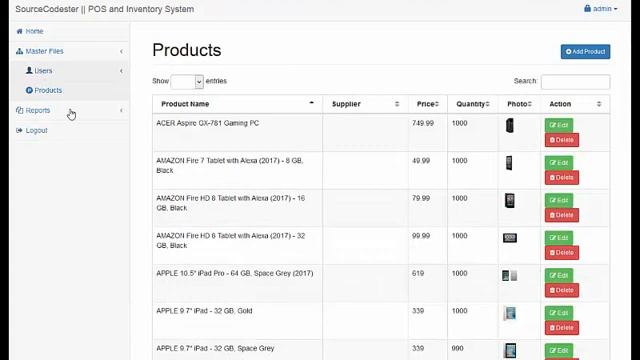The height and width of the screenshot is (360, 640).
Task: Click Fire HD 8 32 GB photo thumbnail
Action: pyautogui.click(x=510, y=238)
